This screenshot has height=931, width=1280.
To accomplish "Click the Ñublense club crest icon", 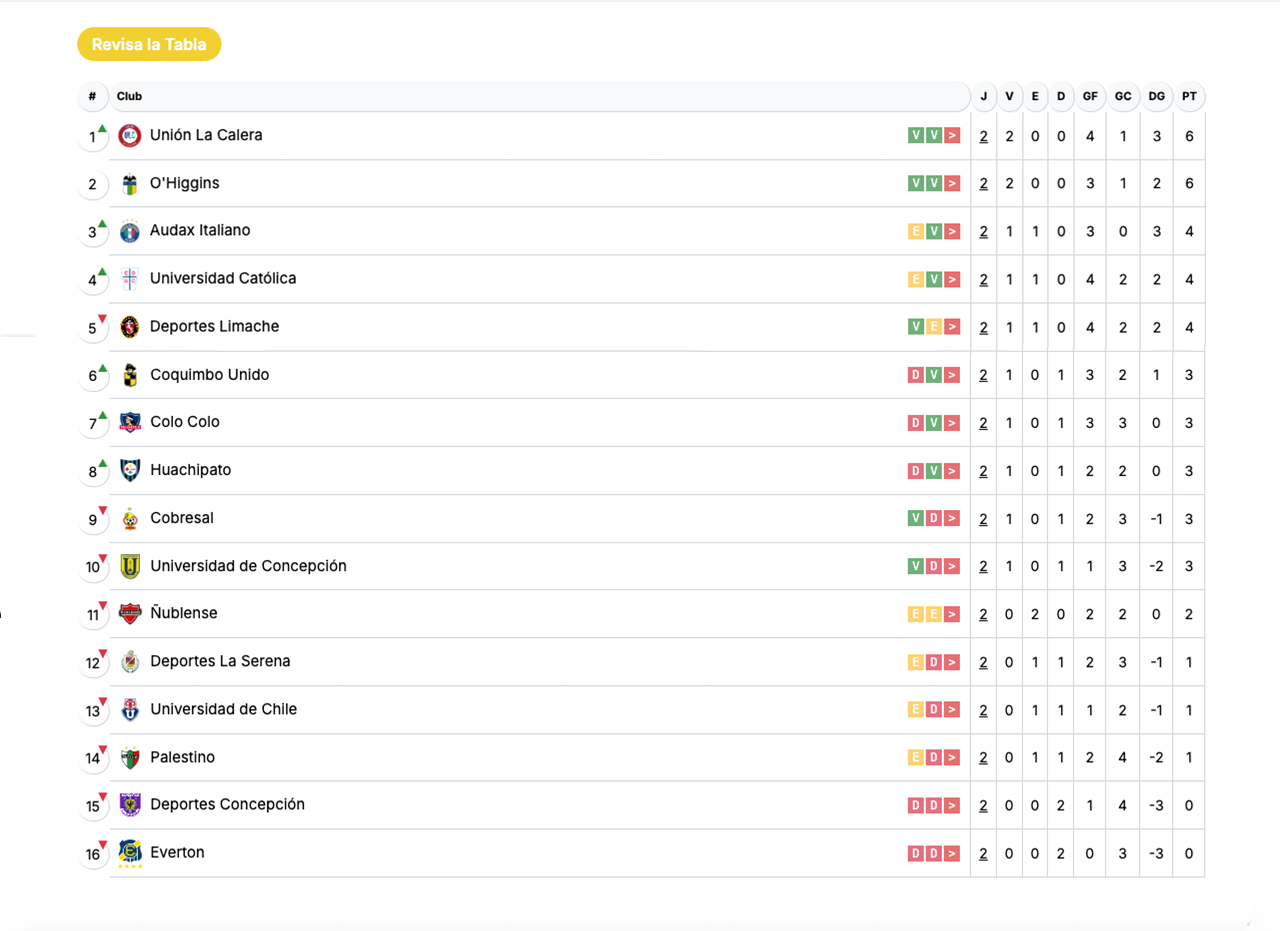I will point(130,614).
